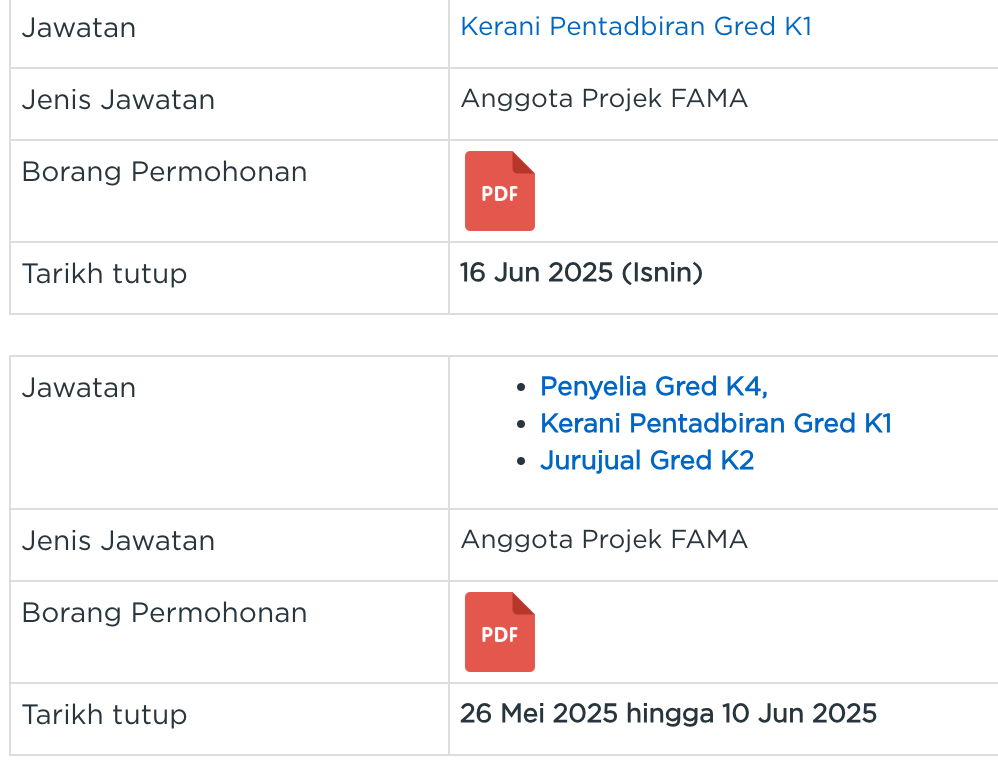Click the bullet point before Penyelia Gred K4
This screenshot has width=998, height=764.
click(520, 388)
